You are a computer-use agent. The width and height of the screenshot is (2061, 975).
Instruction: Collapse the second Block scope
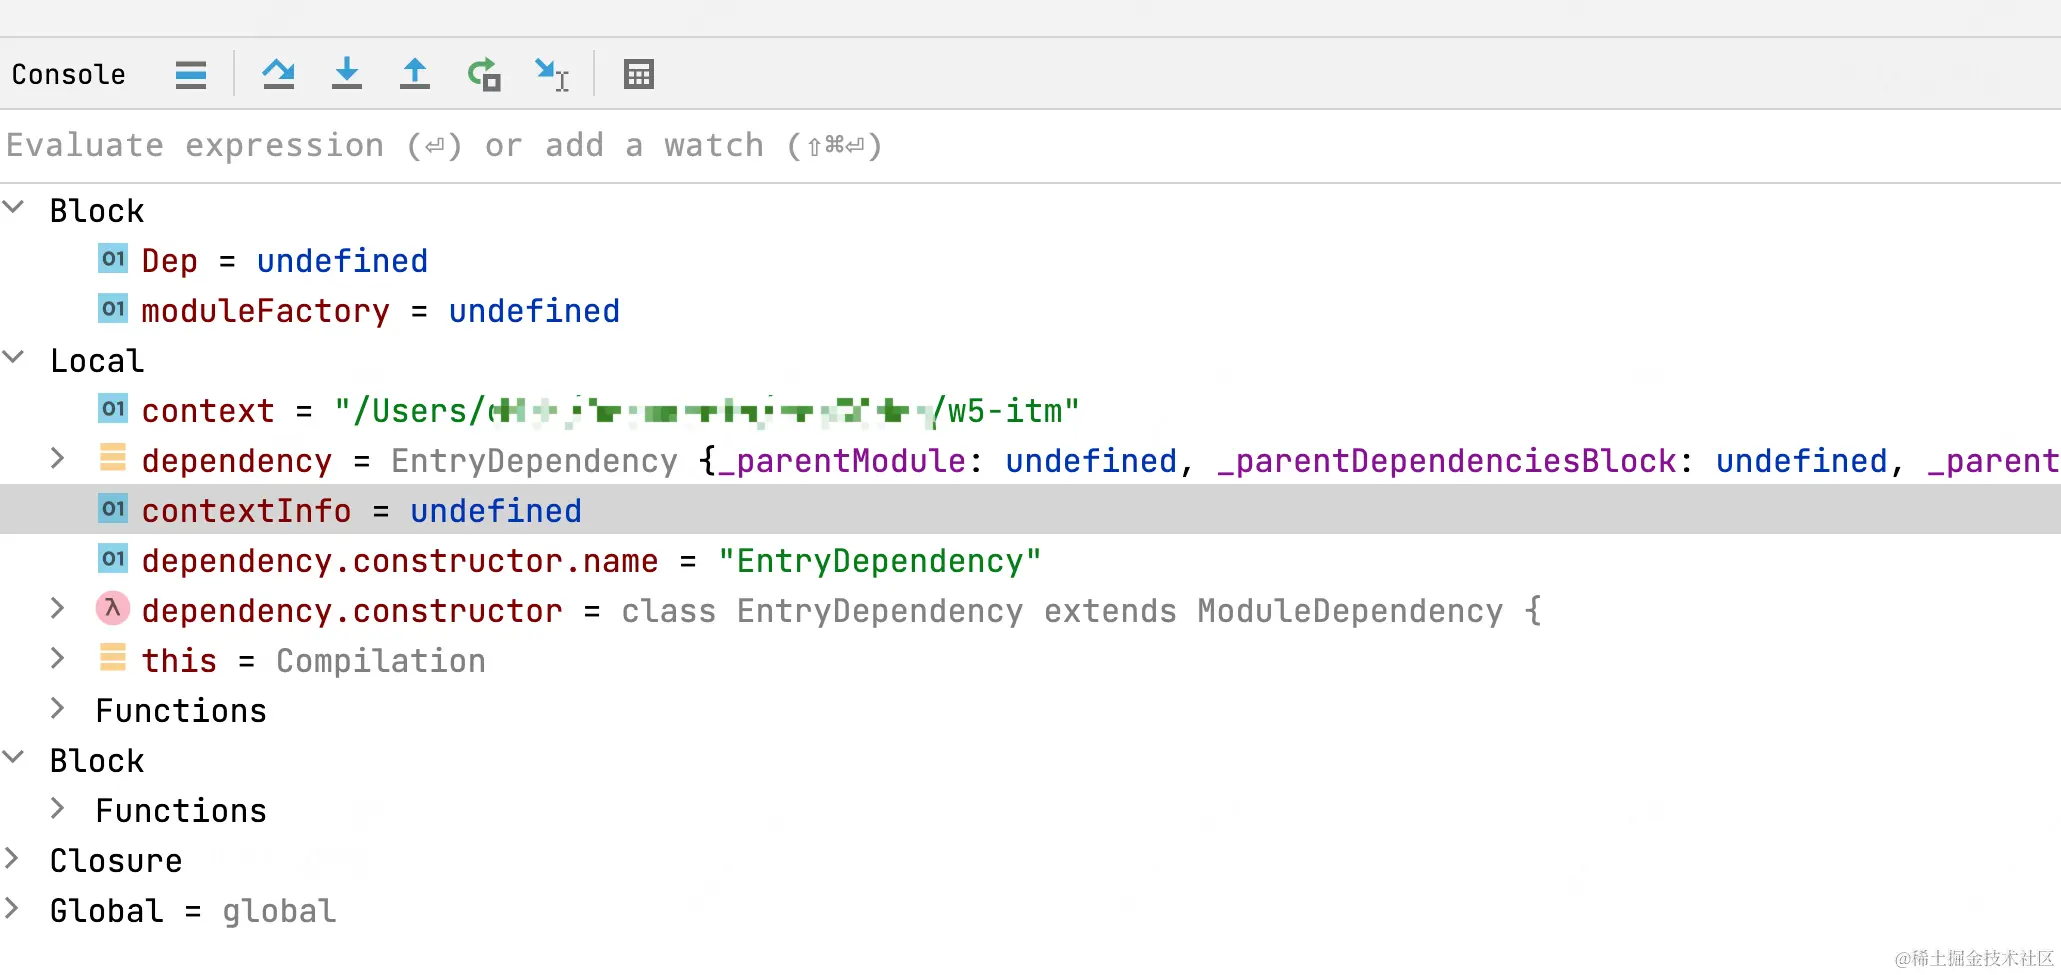point(14,759)
